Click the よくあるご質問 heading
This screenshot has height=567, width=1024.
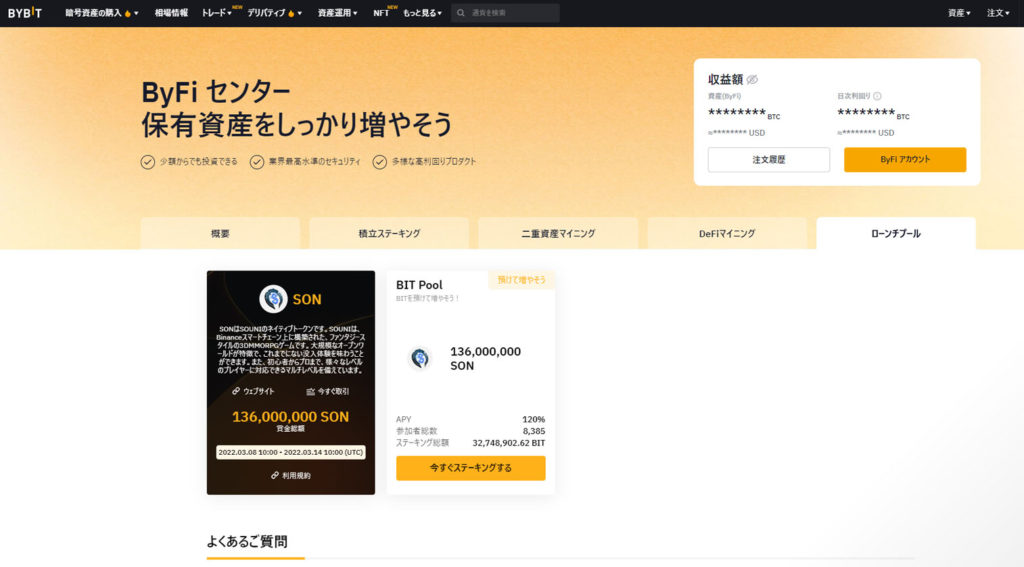[x=247, y=542]
